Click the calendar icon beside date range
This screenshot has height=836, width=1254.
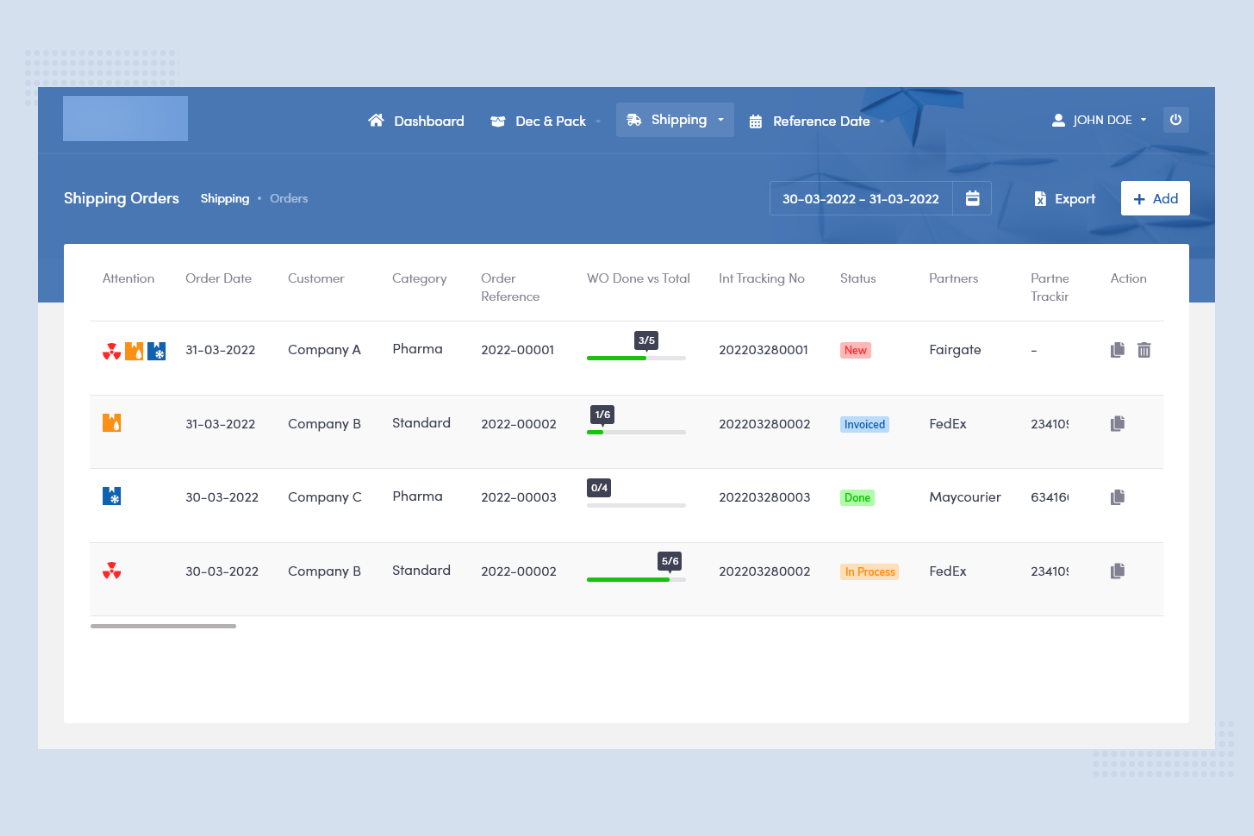[972, 198]
